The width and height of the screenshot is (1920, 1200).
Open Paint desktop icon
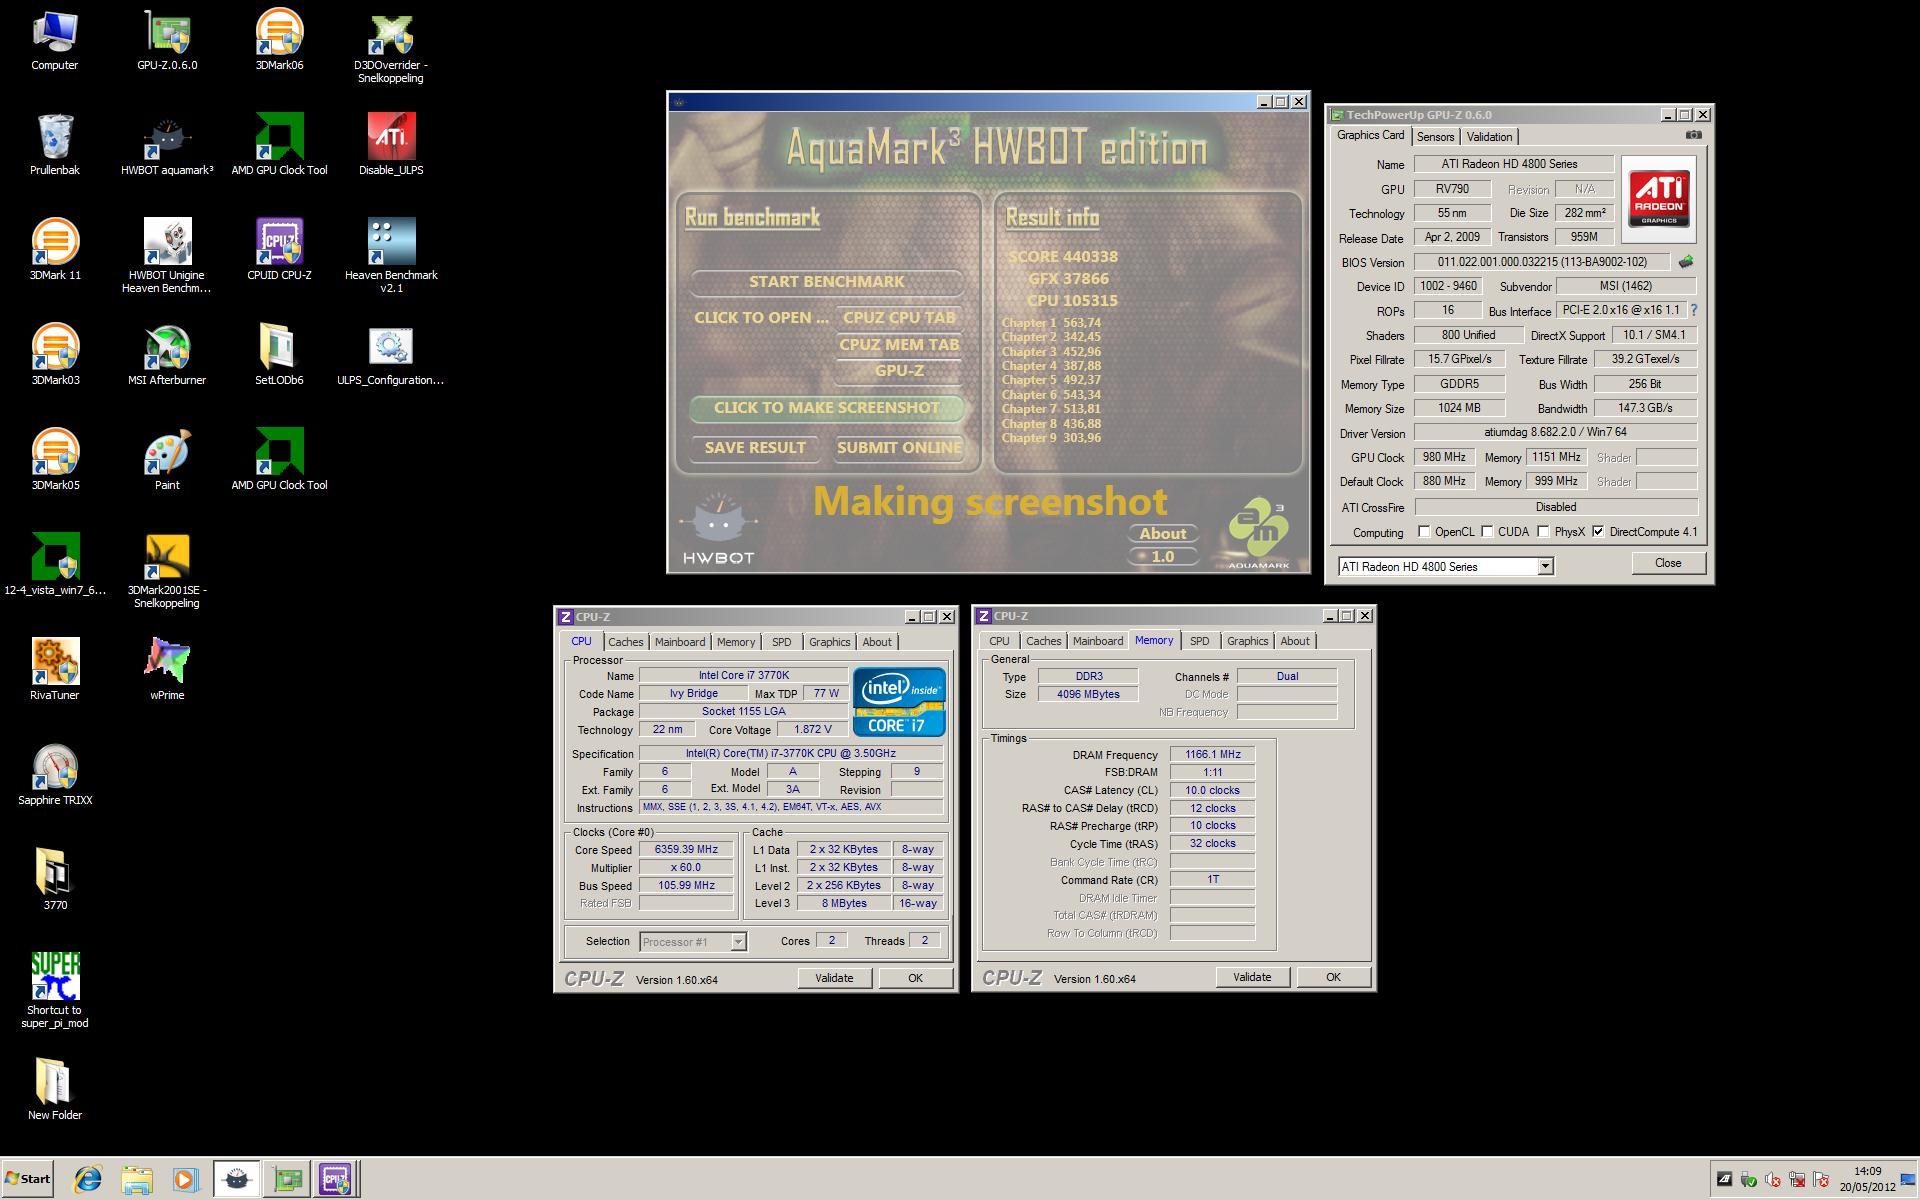167,460
